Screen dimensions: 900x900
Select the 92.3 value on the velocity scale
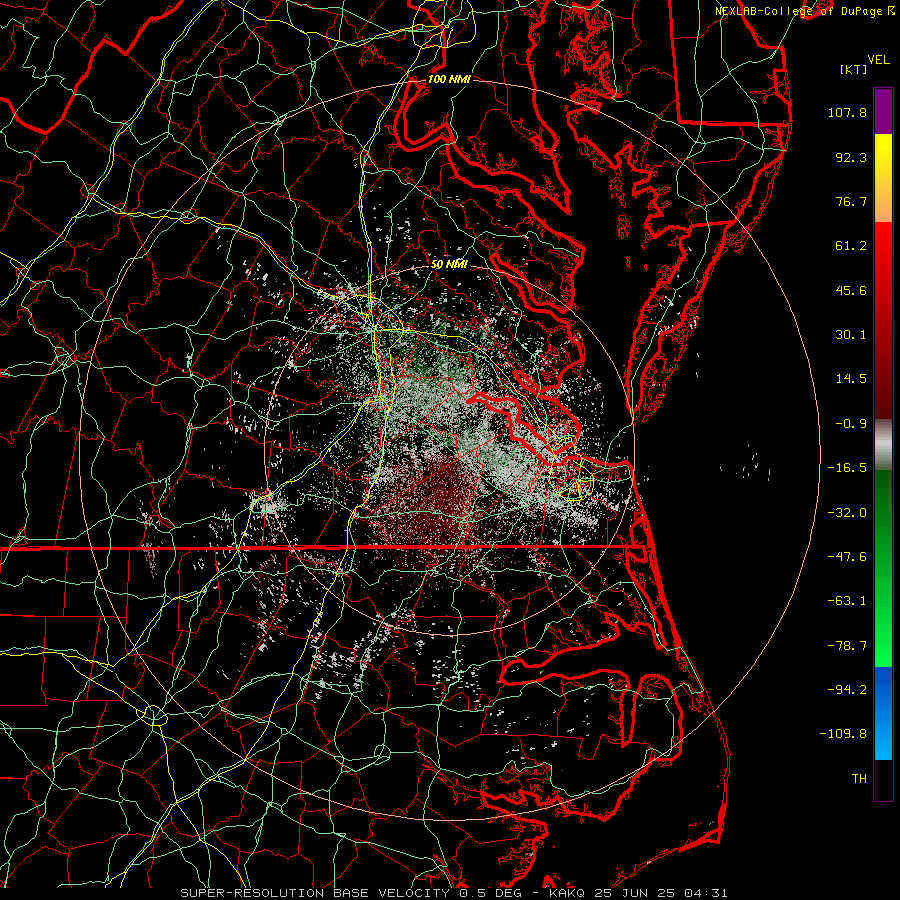(x=851, y=157)
